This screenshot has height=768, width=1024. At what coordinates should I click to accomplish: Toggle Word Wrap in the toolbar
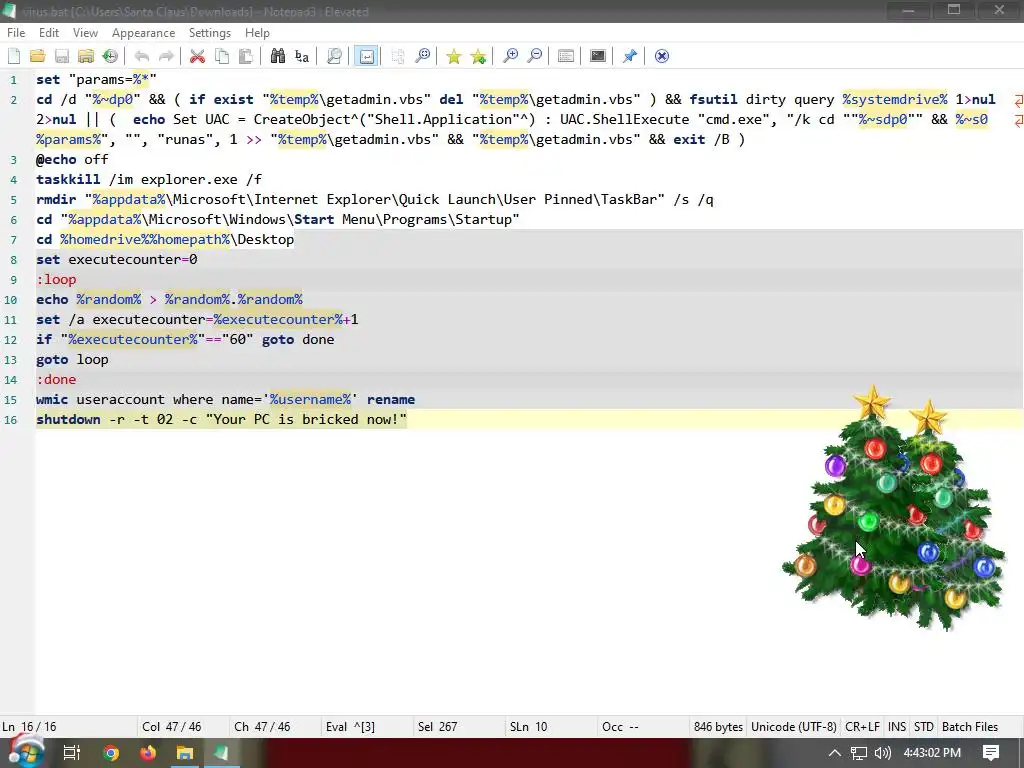click(366, 56)
